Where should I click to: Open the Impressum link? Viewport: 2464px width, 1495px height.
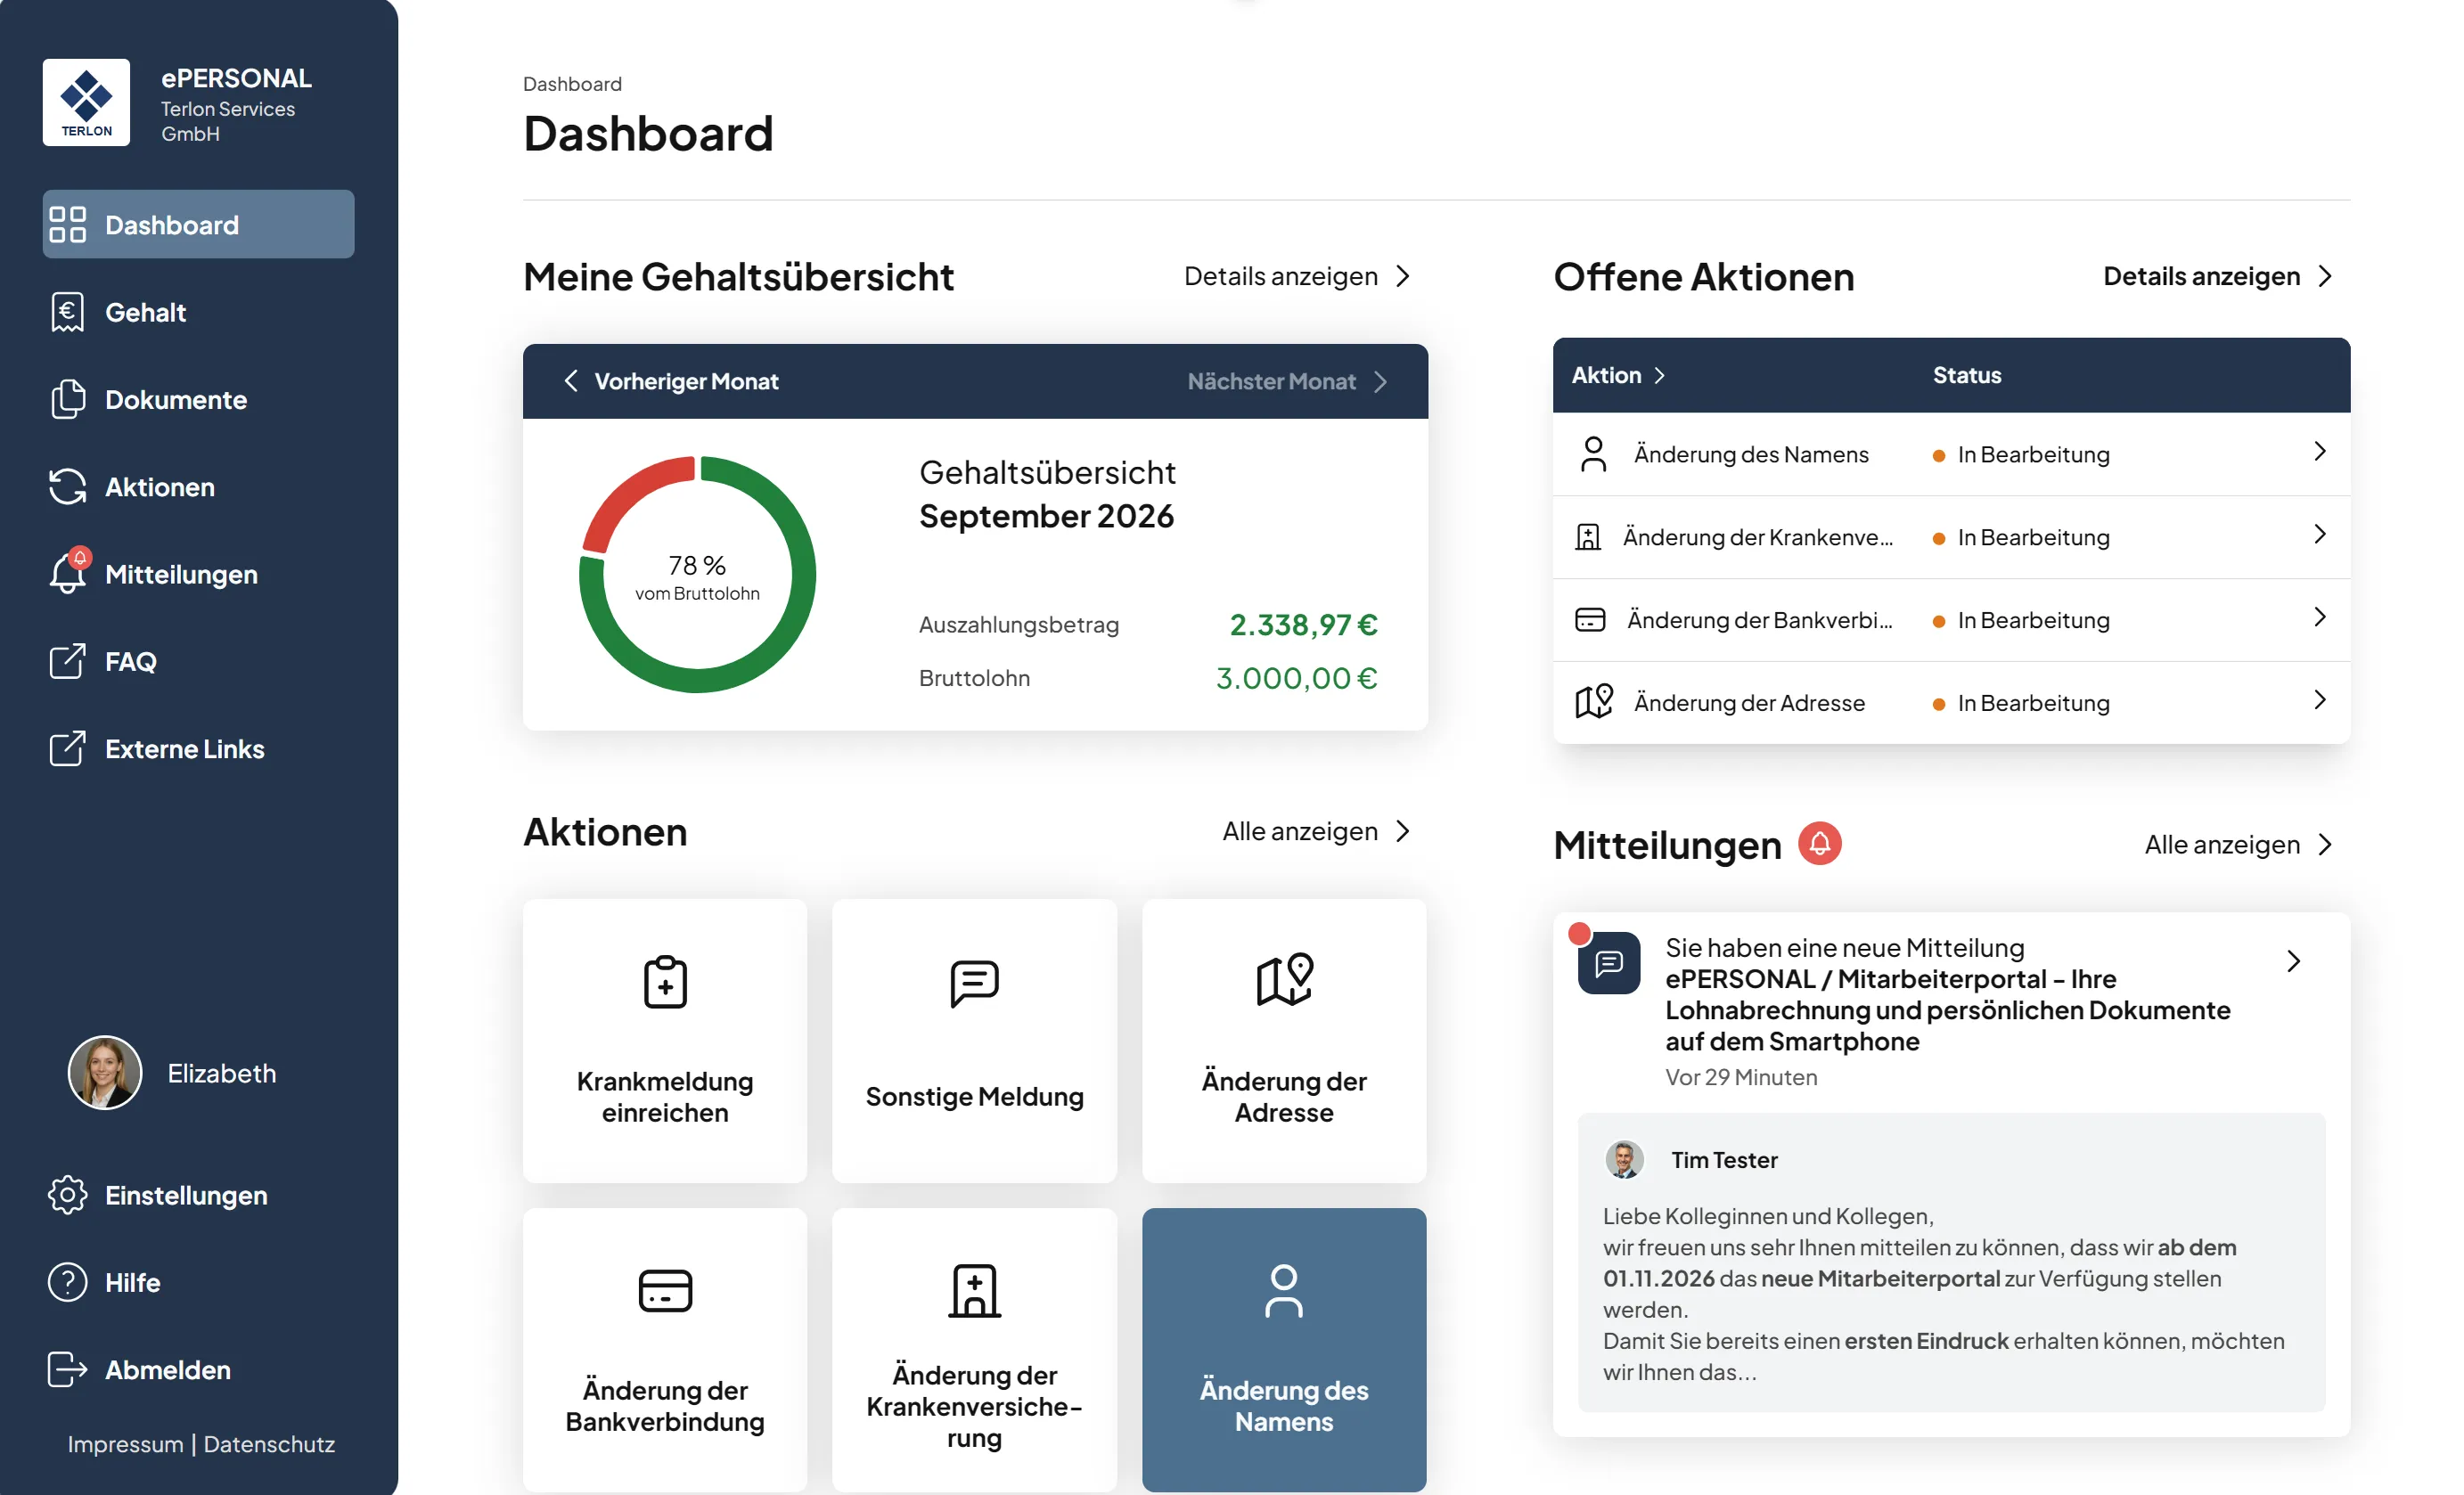[x=125, y=1444]
